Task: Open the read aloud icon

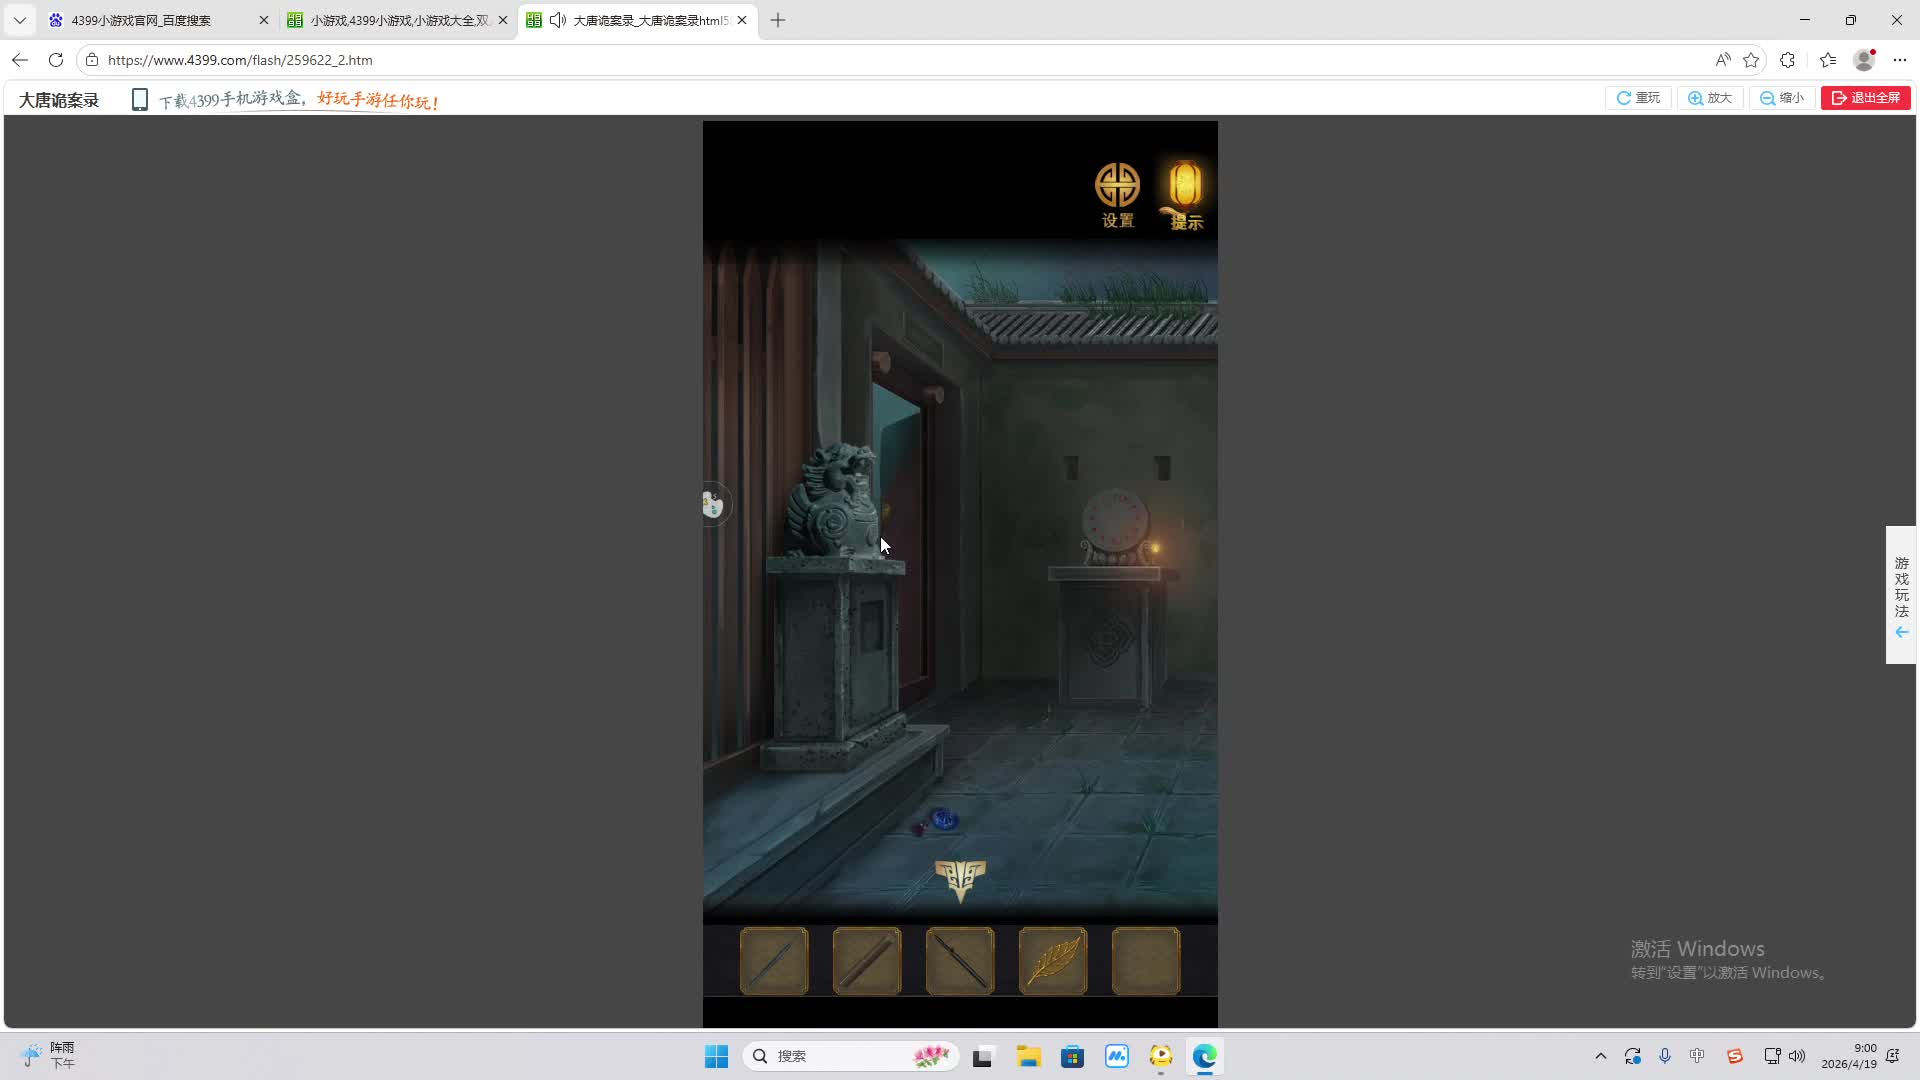Action: click(1722, 60)
